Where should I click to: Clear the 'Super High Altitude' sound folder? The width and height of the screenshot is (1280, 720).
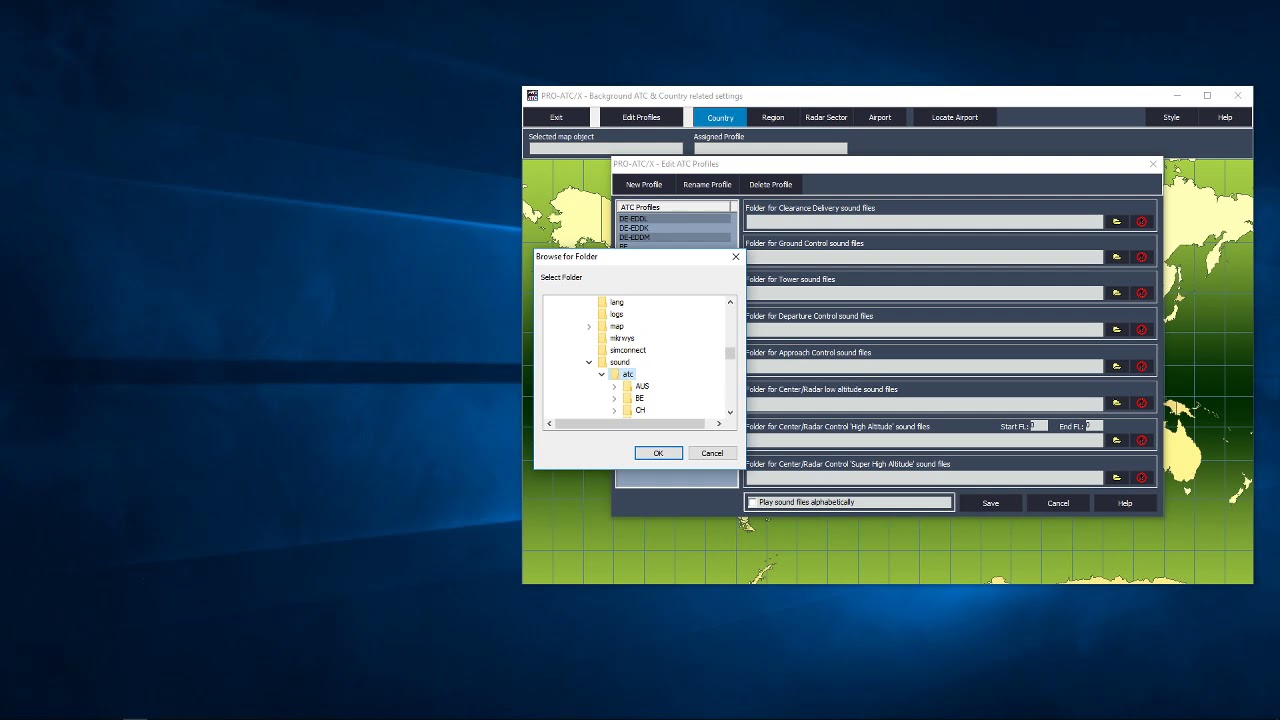coord(1142,477)
